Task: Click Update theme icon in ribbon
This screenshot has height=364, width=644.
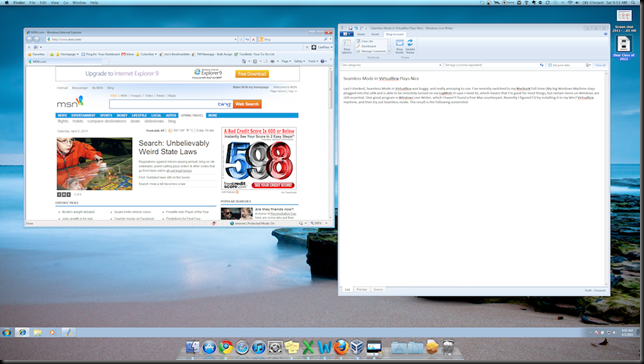Action: (410, 46)
